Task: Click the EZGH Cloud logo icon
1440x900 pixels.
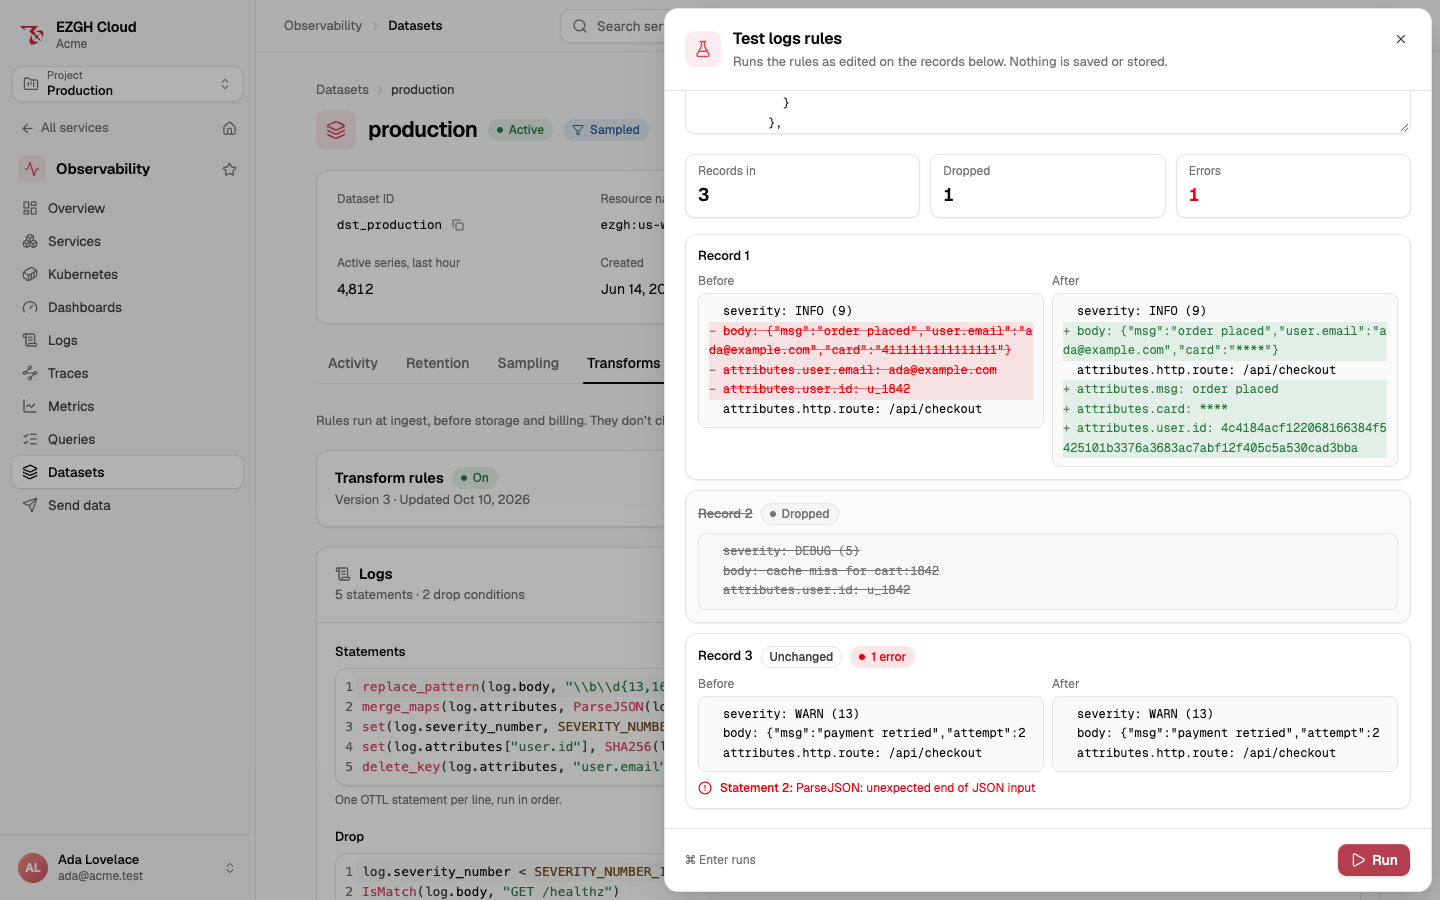Action: [x=32, y=35]
